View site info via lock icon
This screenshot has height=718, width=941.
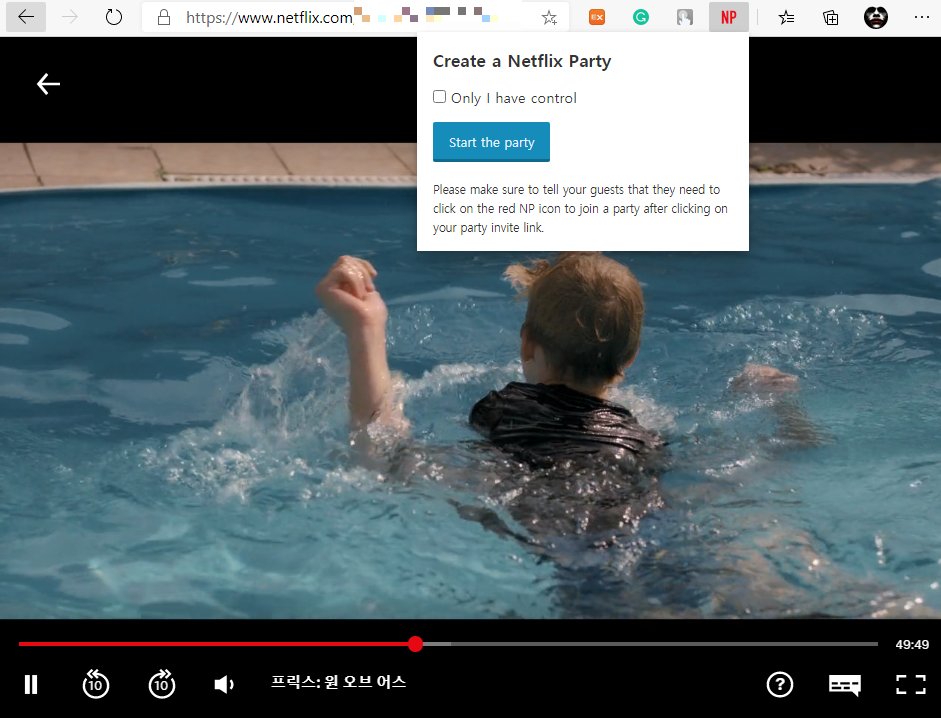164,17
